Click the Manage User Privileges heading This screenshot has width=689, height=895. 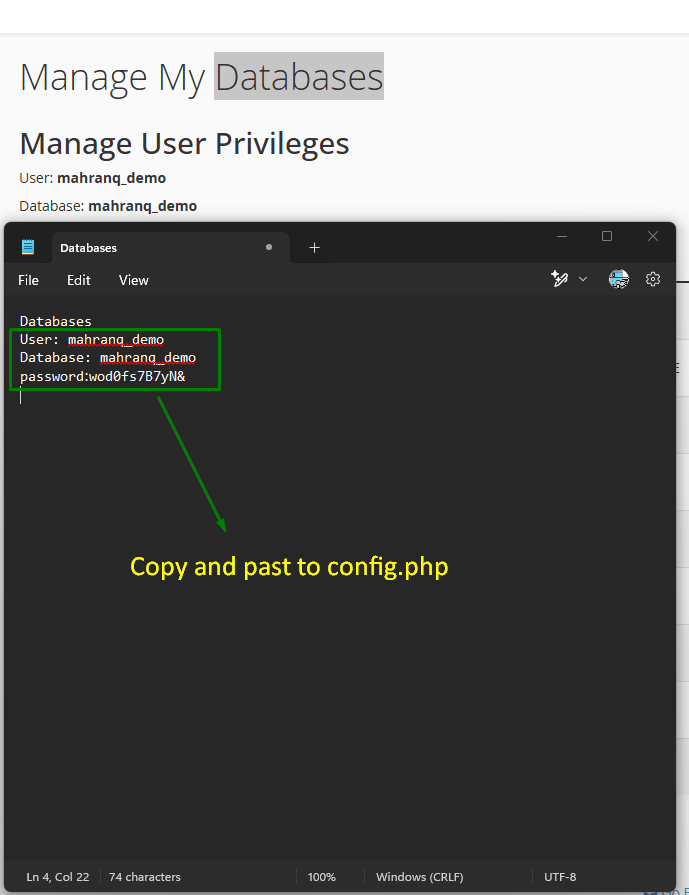(184, 143)
